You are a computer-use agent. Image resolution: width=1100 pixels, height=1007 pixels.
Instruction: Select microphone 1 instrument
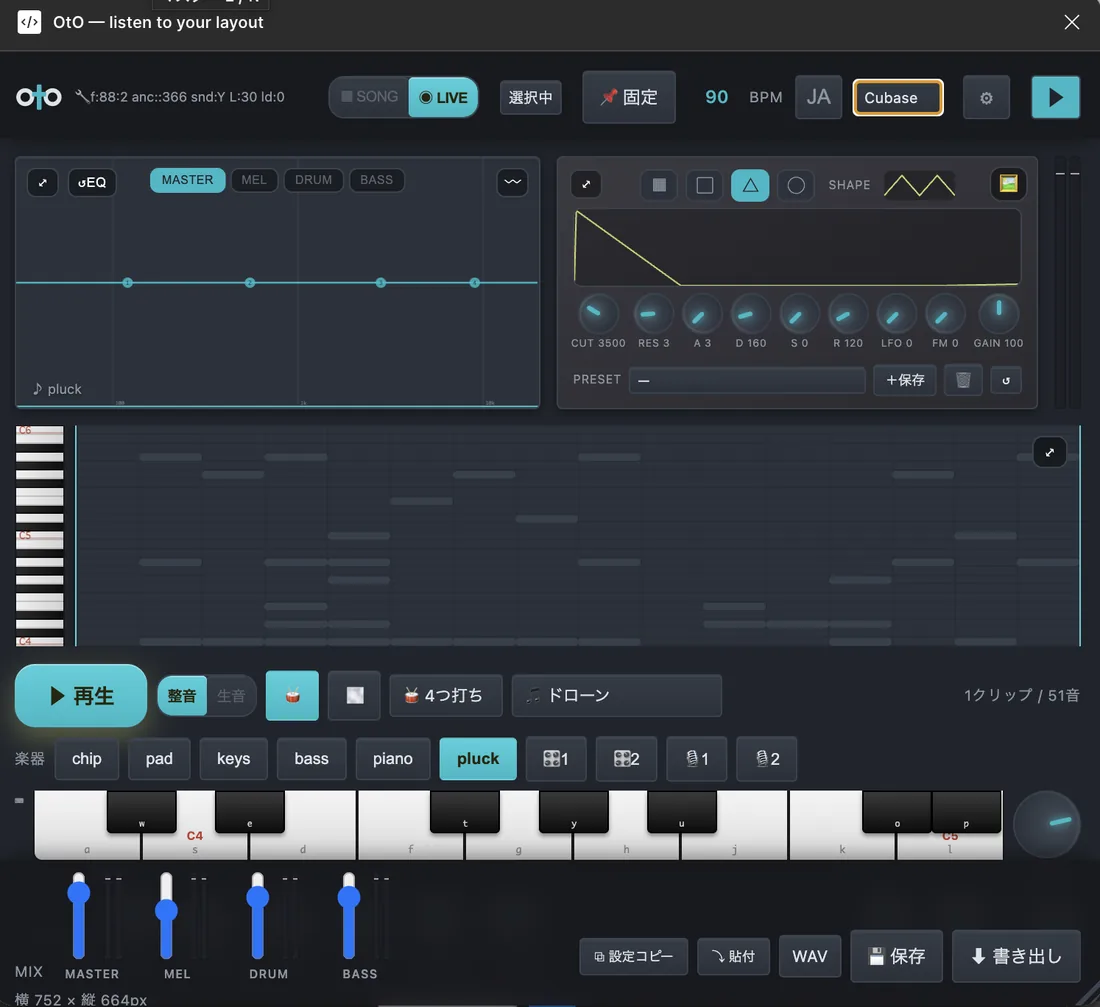pos(696,759)
